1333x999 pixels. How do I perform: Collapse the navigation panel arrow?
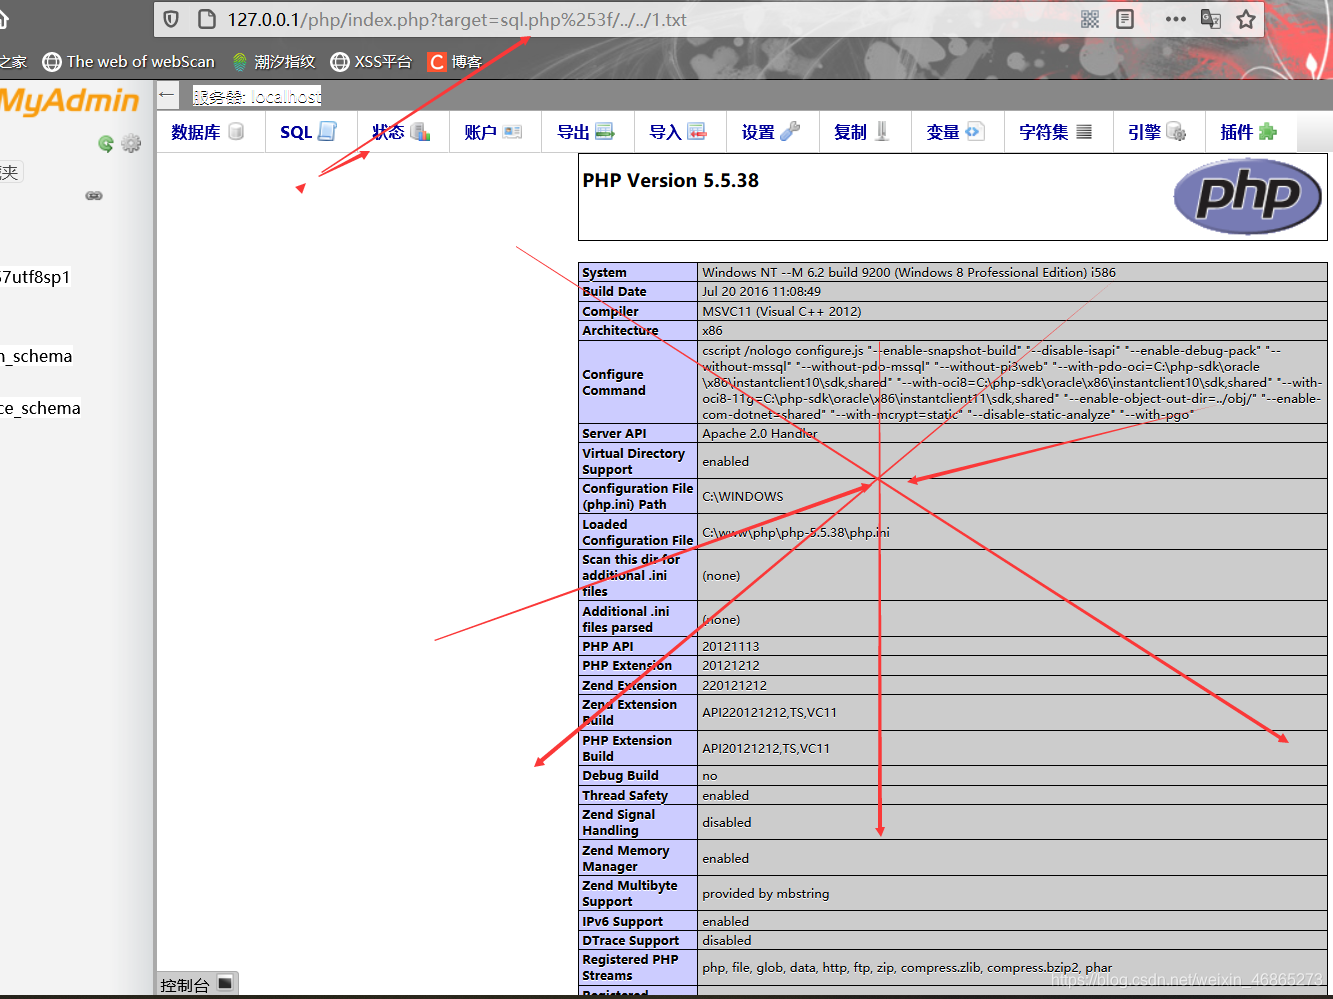click(167, 95)
